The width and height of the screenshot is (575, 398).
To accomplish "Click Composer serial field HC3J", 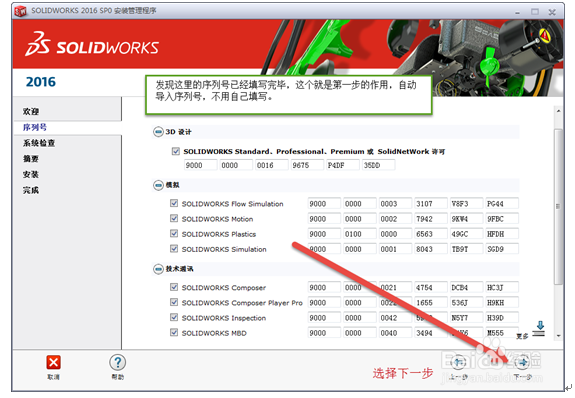I will point(502,287).
